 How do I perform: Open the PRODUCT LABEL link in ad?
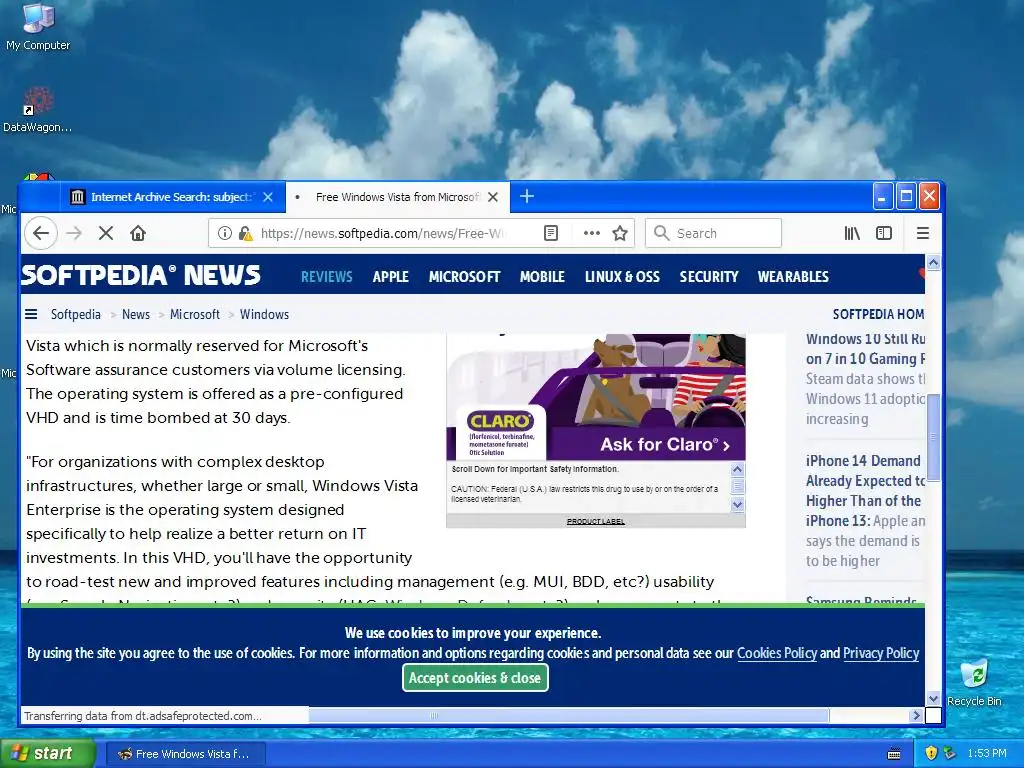pos(596,521)
